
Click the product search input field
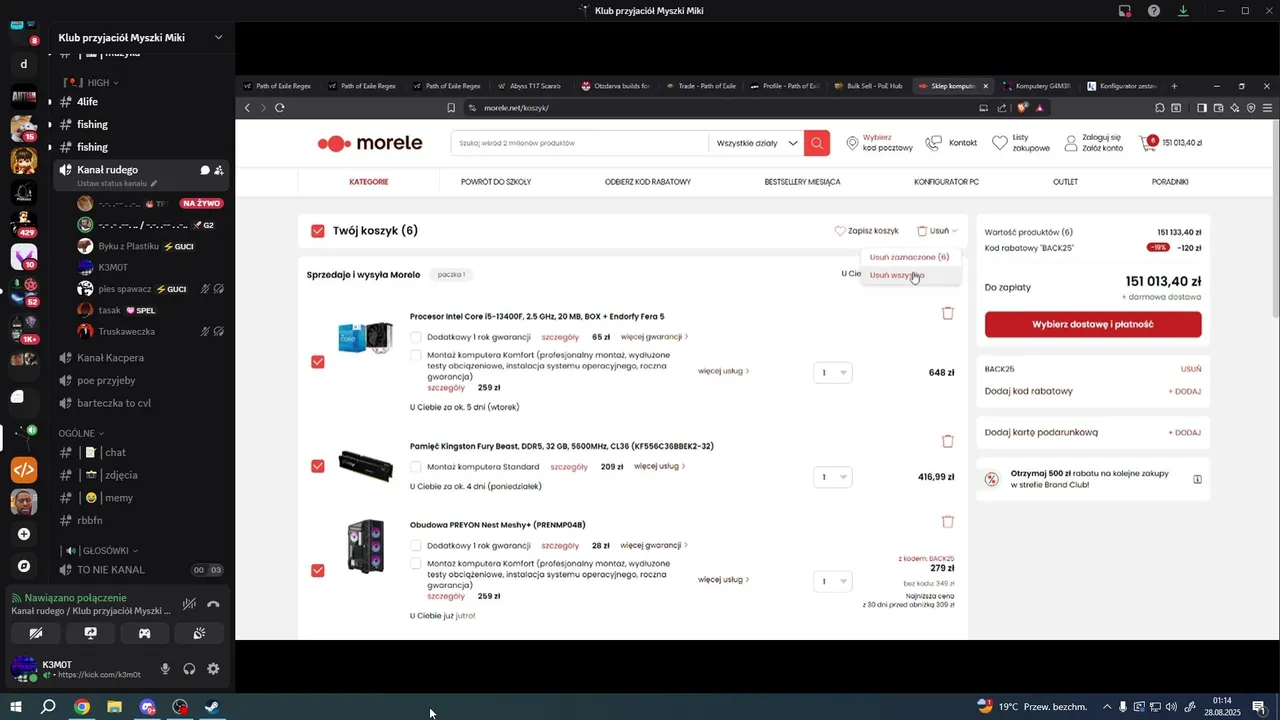click(x=580, y=143)
